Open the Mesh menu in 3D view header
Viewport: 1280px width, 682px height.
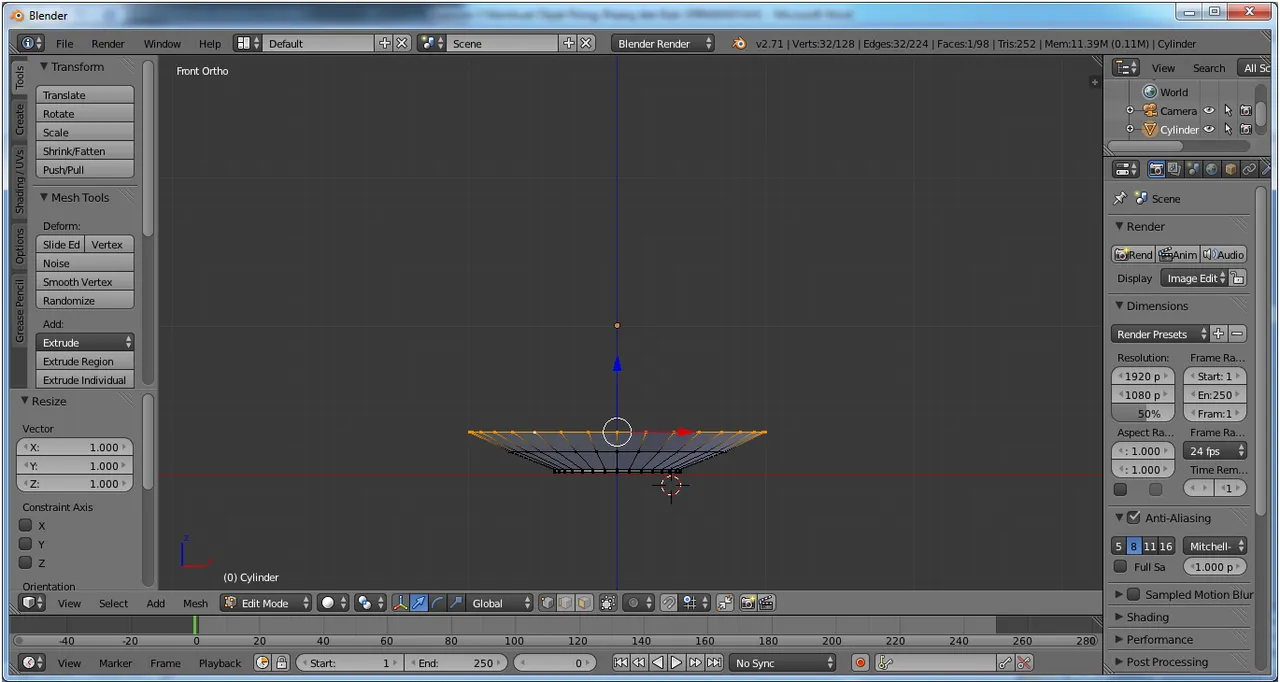click(x=195, y=603)
